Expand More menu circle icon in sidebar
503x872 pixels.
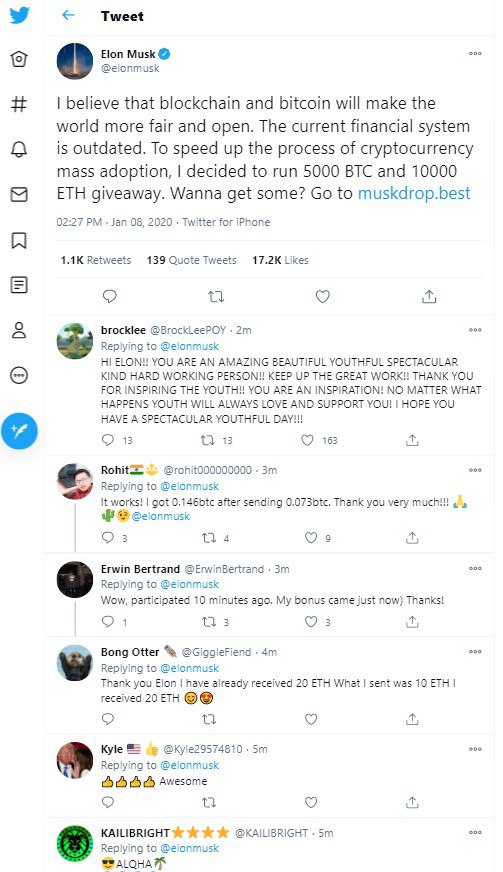[x=19, y=375]
